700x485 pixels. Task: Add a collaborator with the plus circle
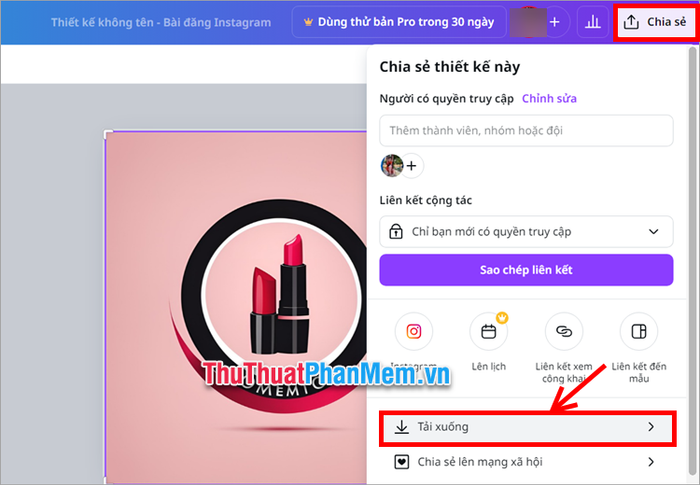[x=412, y=166]
